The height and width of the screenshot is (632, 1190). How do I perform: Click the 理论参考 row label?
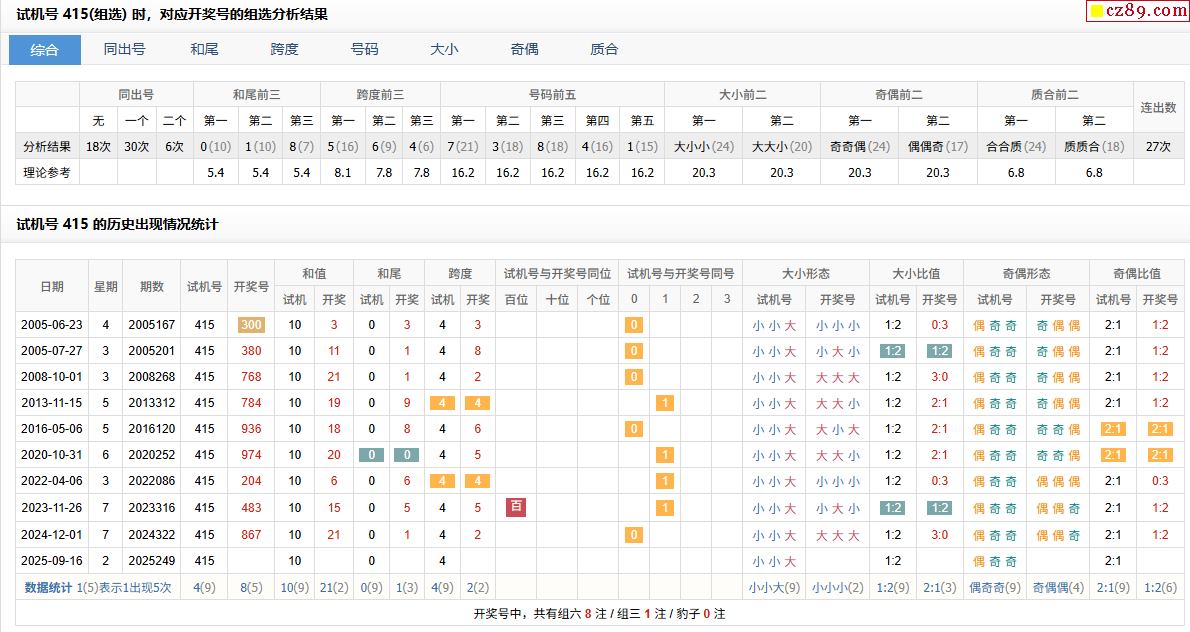coord(48,172)
